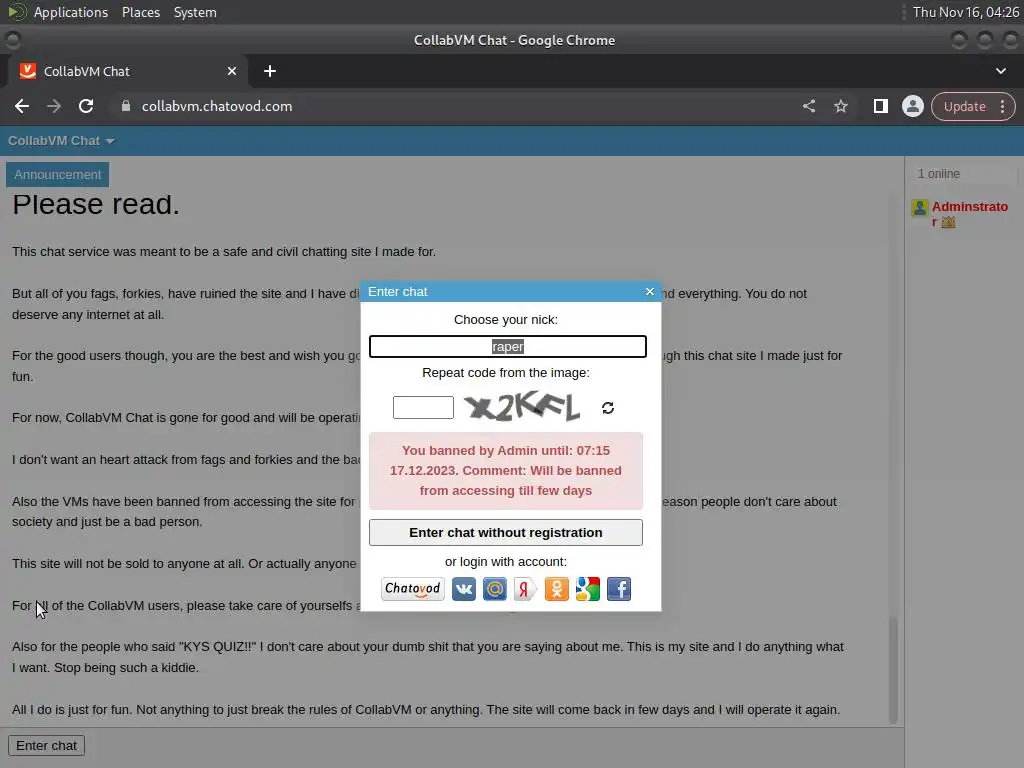1024x768 pixels.
Task: Click the clock in the top panel
Action: pyautogui.click(x=965, y=12)
